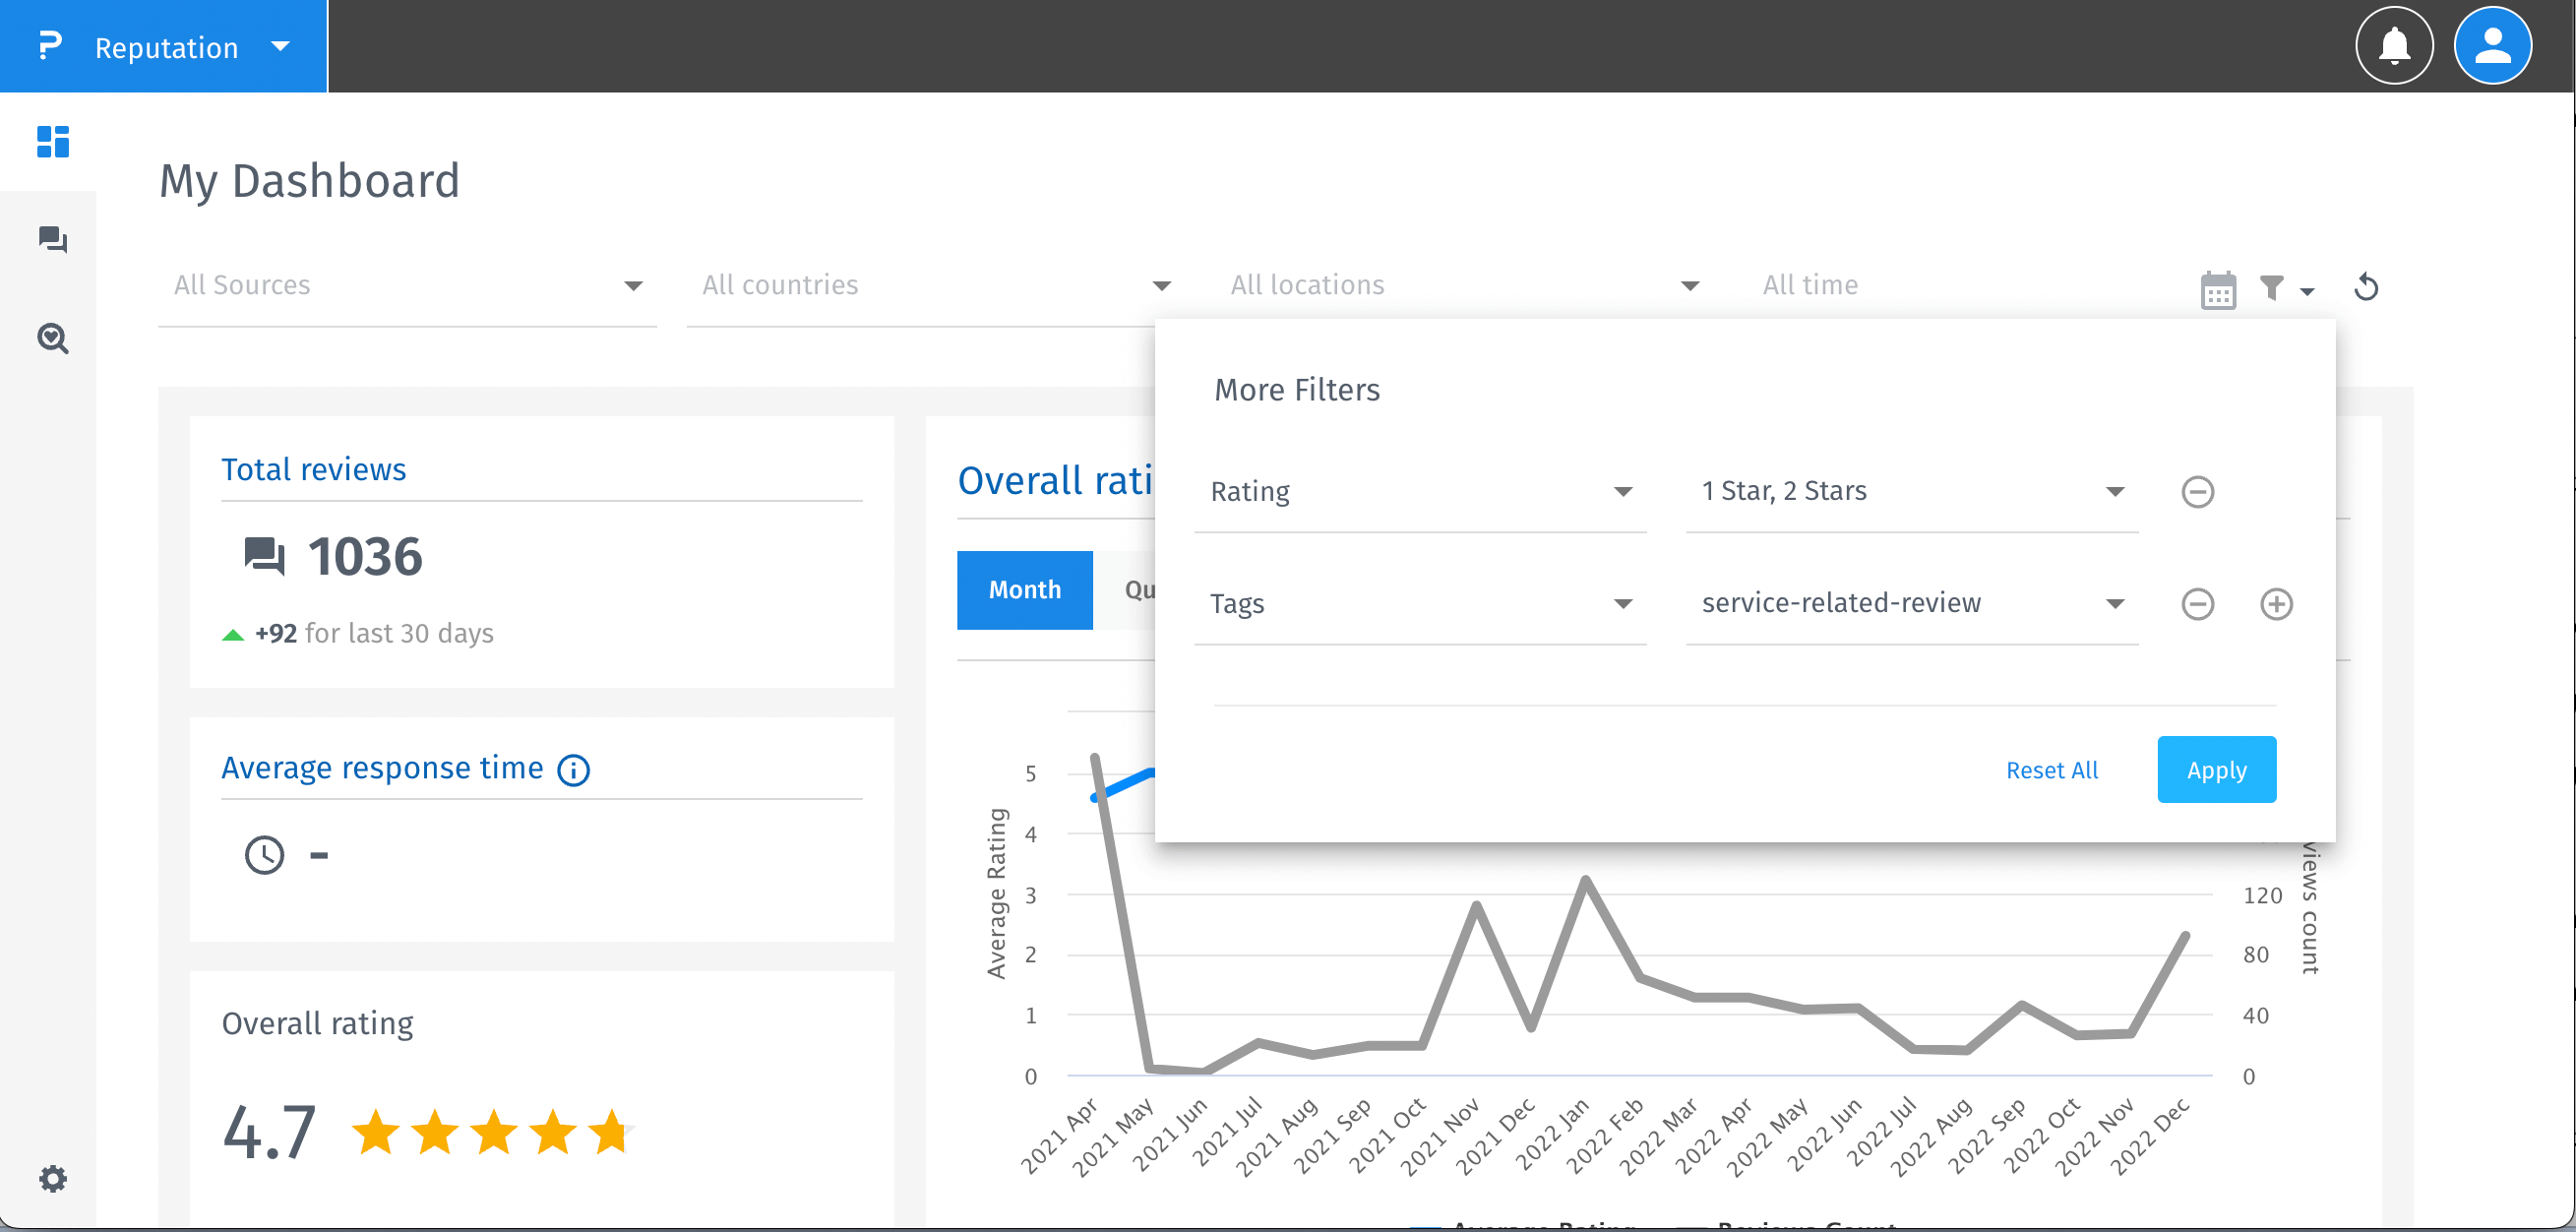
Task: Show info for Average response time
Action: [x=574, y=770]
